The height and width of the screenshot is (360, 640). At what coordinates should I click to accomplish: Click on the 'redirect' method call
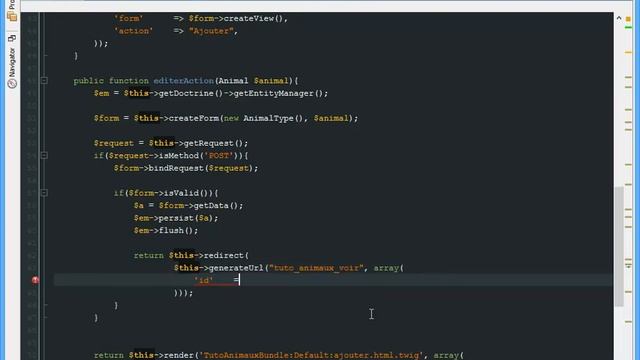point(223,255)
